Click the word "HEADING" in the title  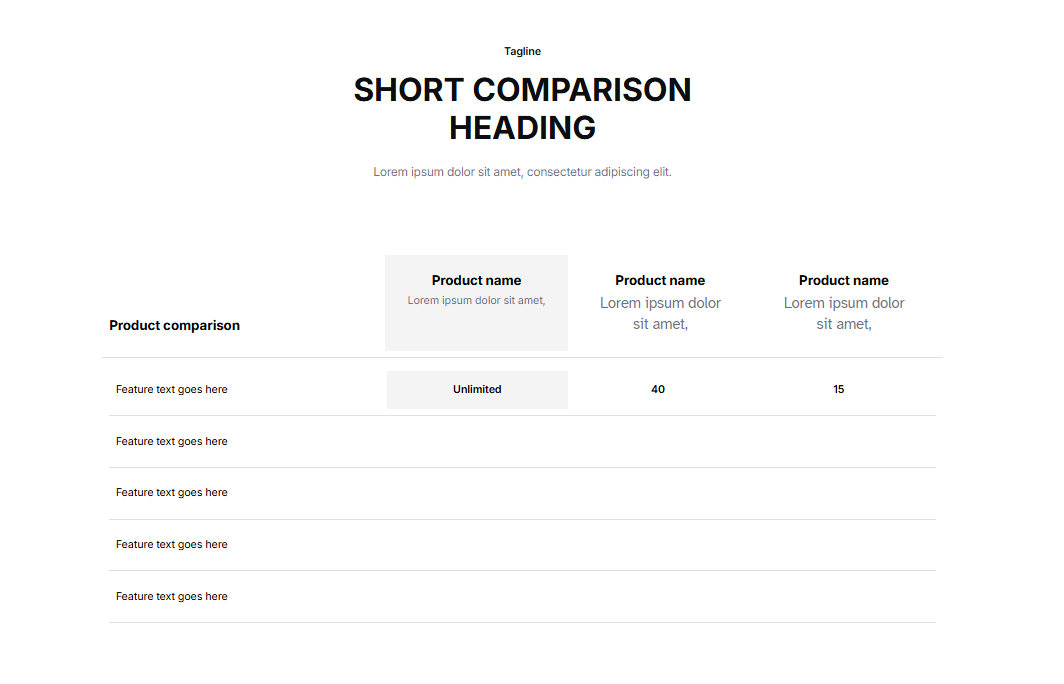point(522,128)
